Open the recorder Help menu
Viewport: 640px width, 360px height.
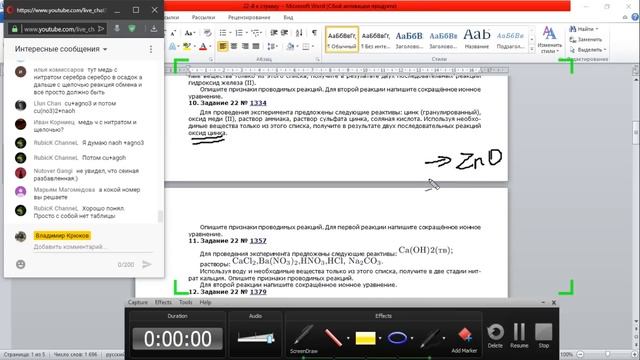tap(205, 302)
